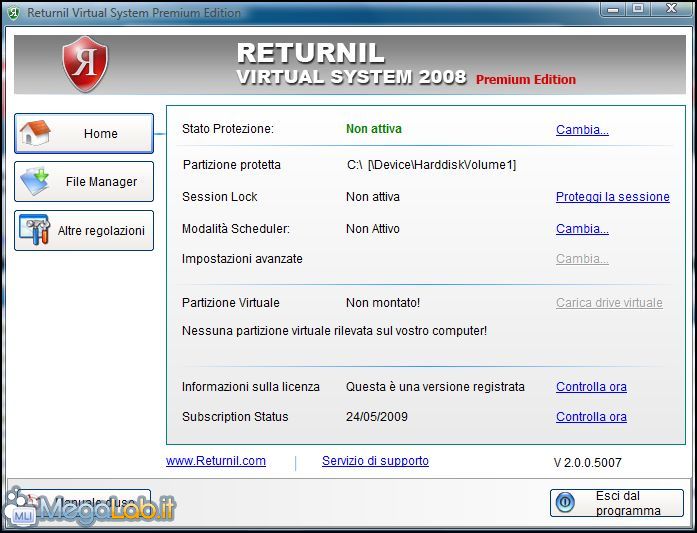Minimize the Returnil window

613,9
